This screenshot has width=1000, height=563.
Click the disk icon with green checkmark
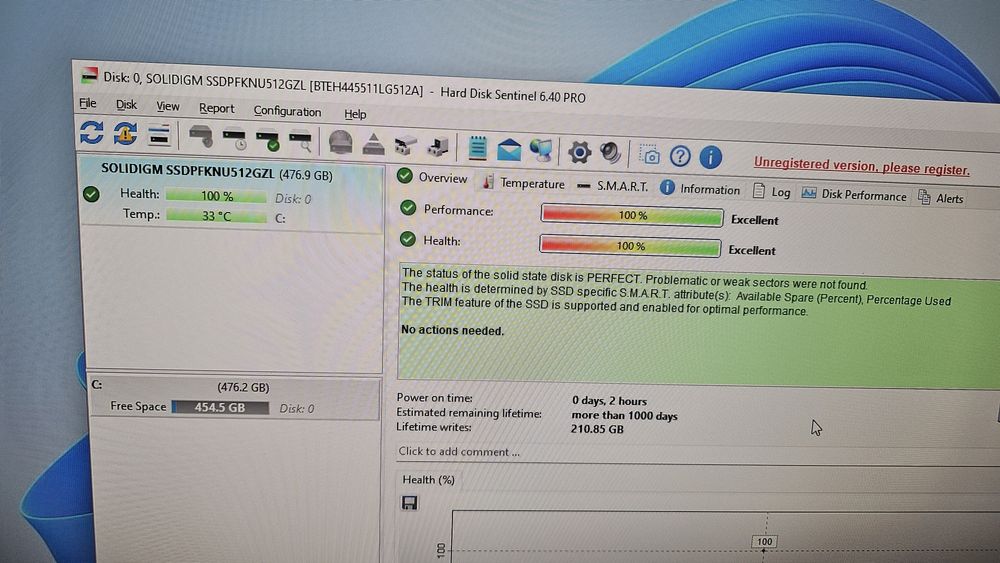(x=267, y=140)
